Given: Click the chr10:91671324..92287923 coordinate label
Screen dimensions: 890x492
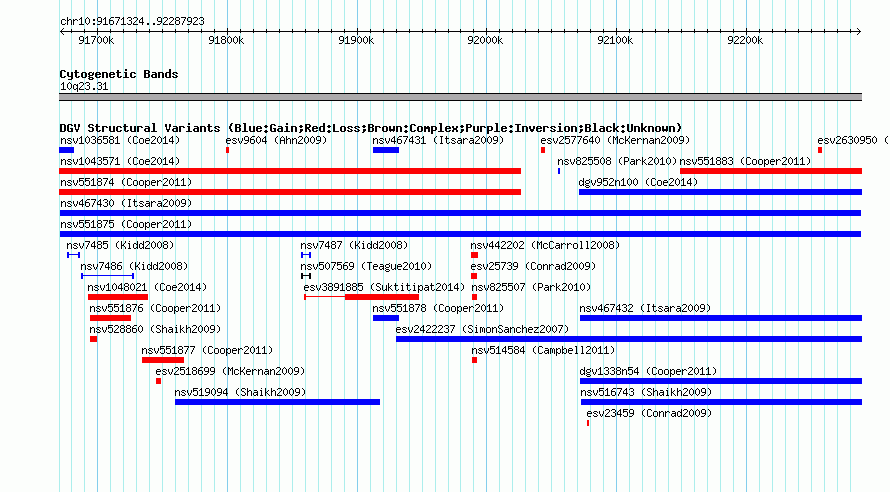Looking at the screenshot, I should click(132, 22).
